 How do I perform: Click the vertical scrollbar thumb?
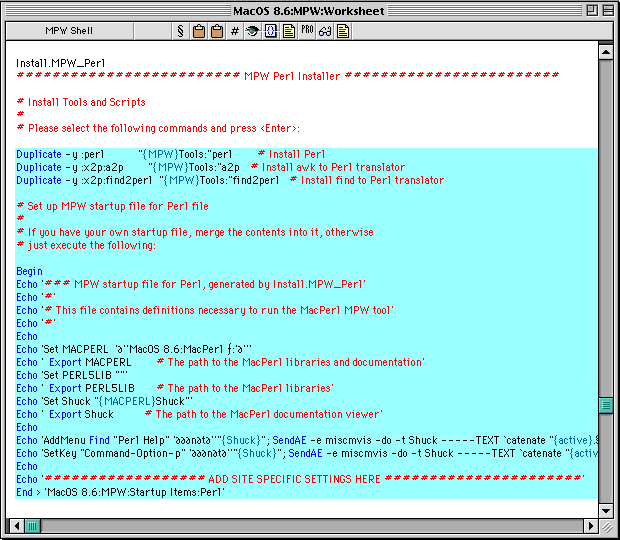pyautogui.click(x=606, y=405)
